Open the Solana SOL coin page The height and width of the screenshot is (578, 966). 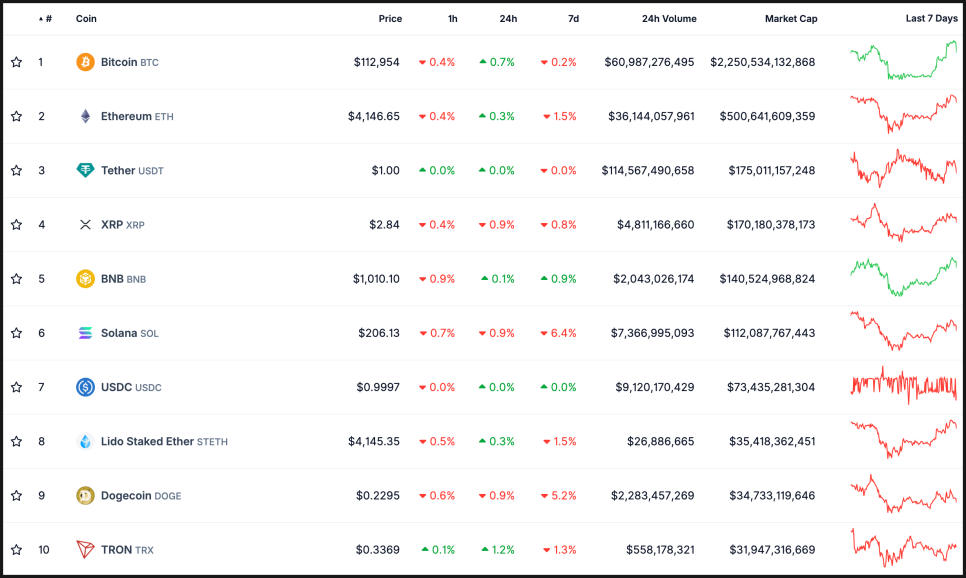pos(129,333)
